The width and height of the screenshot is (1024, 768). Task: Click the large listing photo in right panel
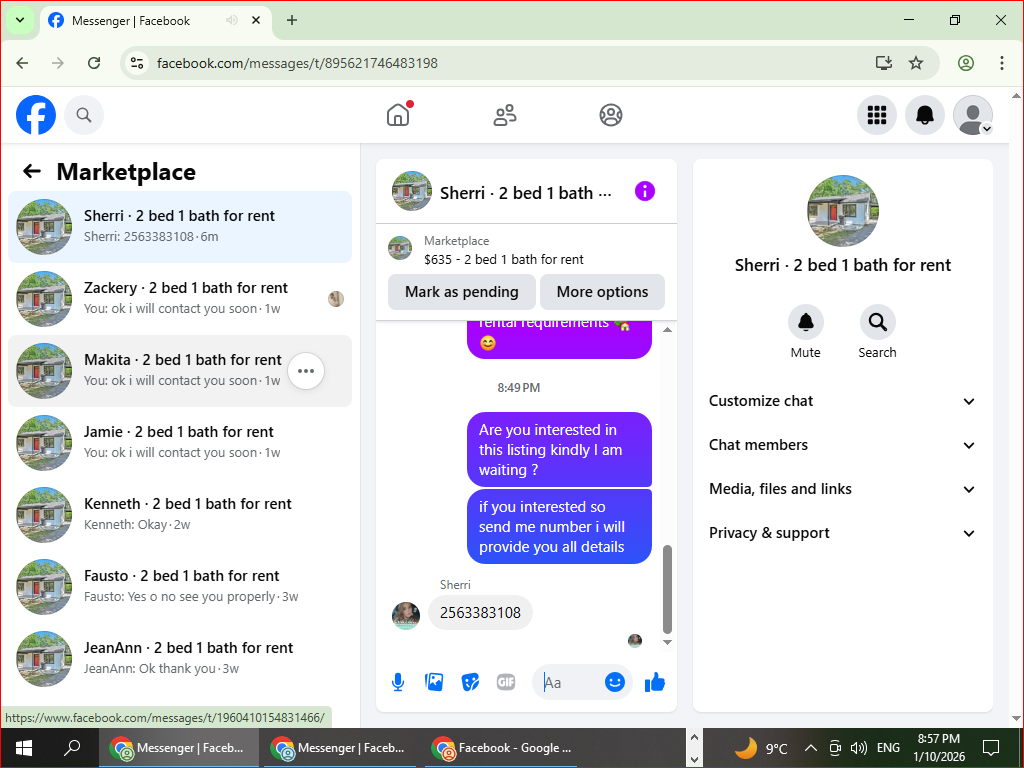point(842,210)
